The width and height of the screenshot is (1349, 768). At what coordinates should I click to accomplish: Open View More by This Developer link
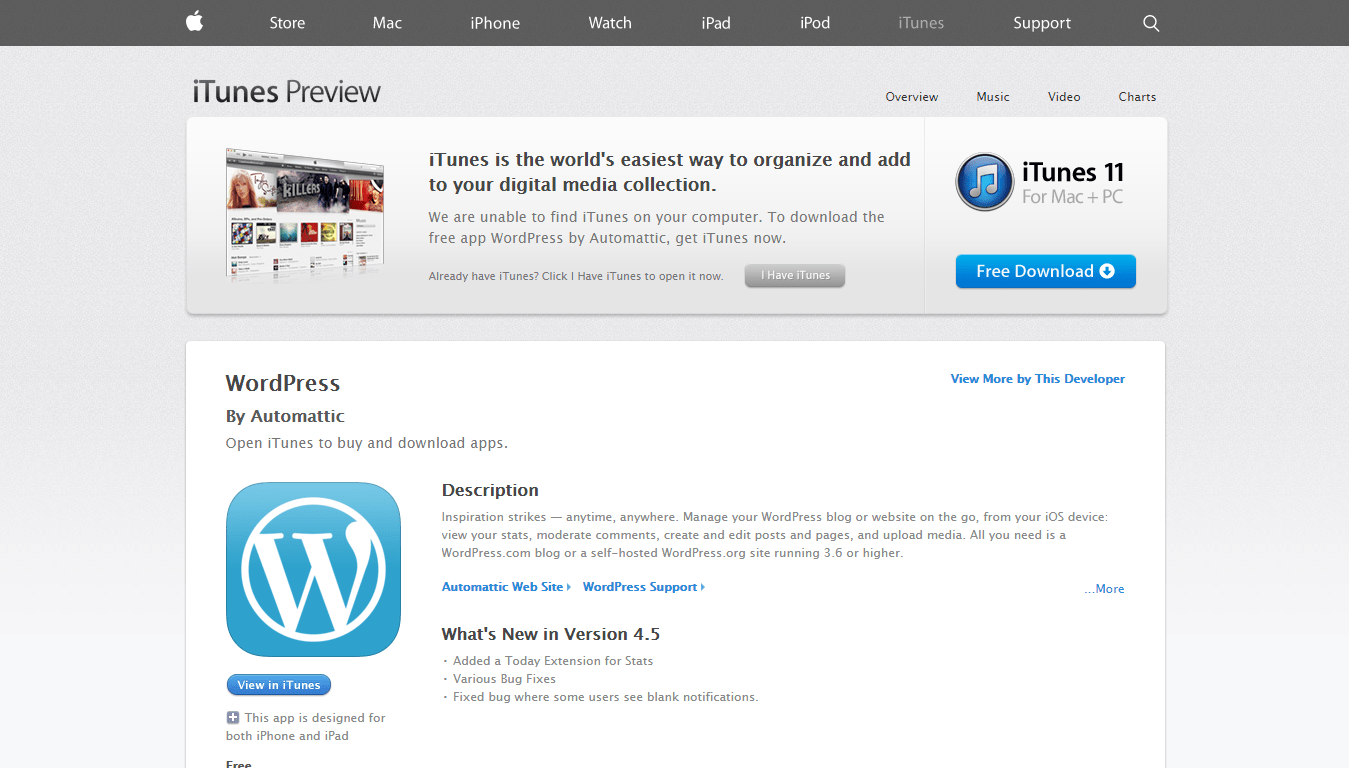(x=1038, y=379)
